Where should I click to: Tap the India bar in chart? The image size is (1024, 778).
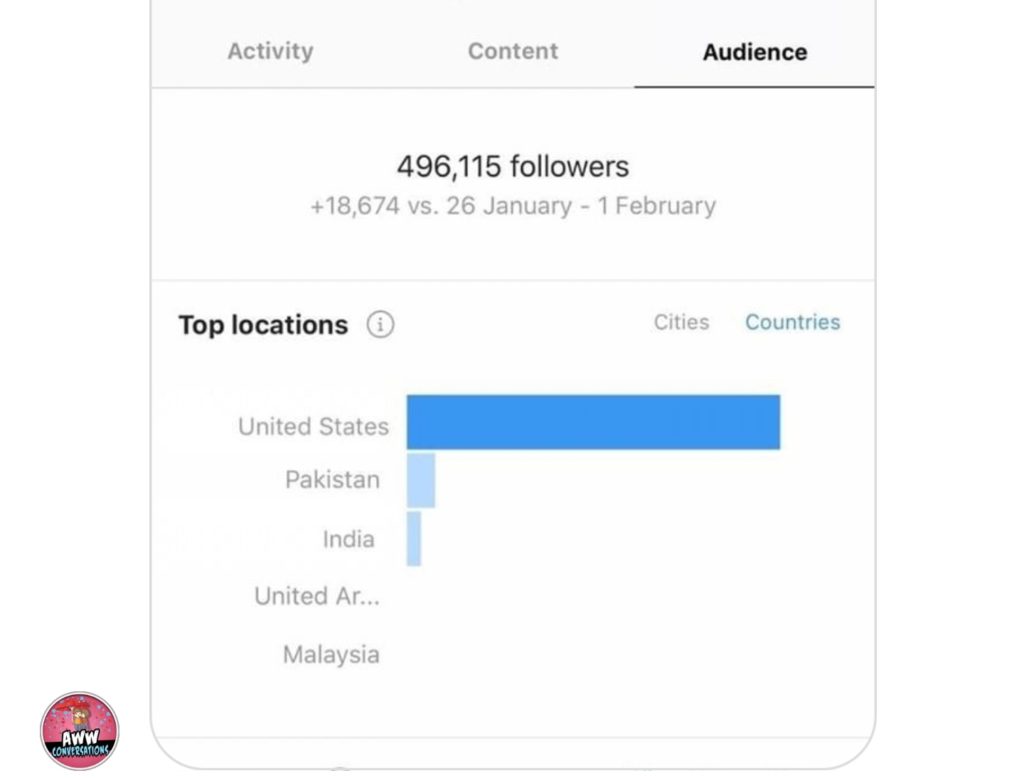coord(413,538)
